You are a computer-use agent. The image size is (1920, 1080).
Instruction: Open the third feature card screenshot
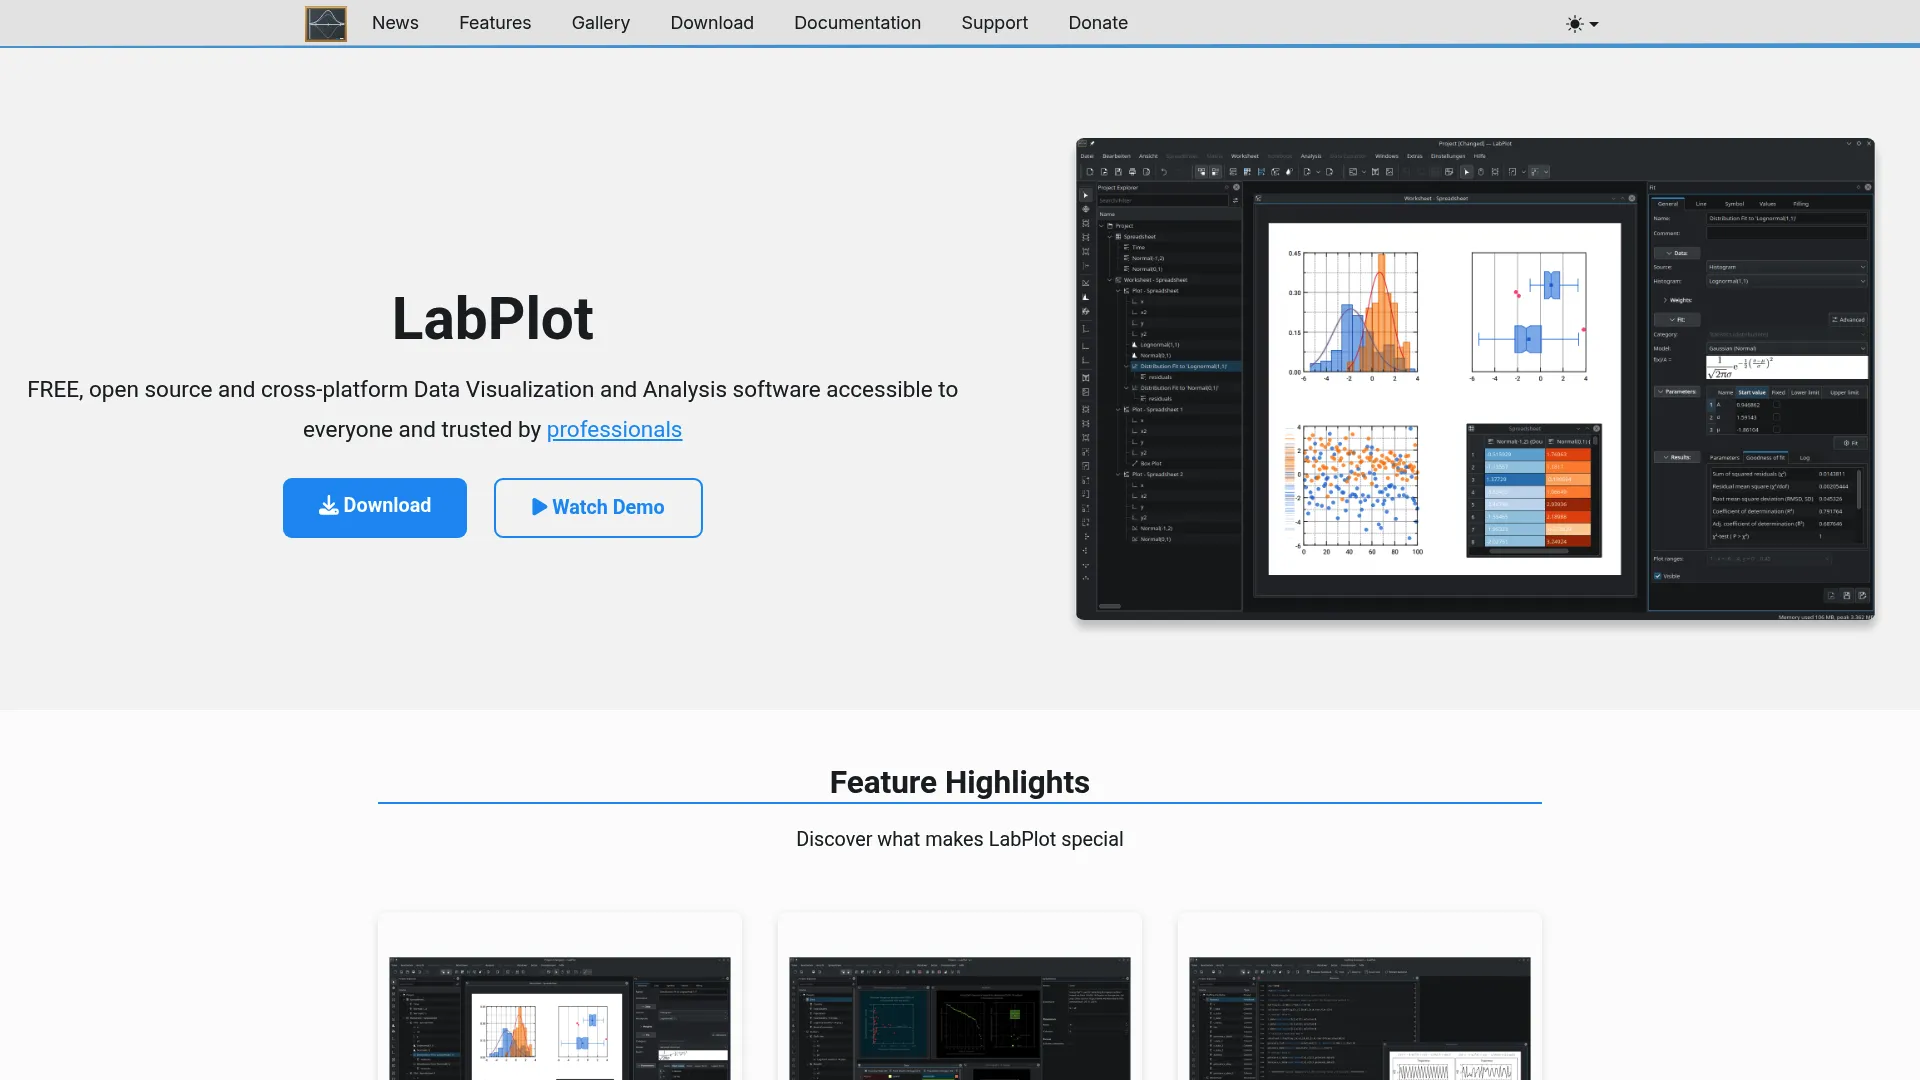point(1360,1018)
